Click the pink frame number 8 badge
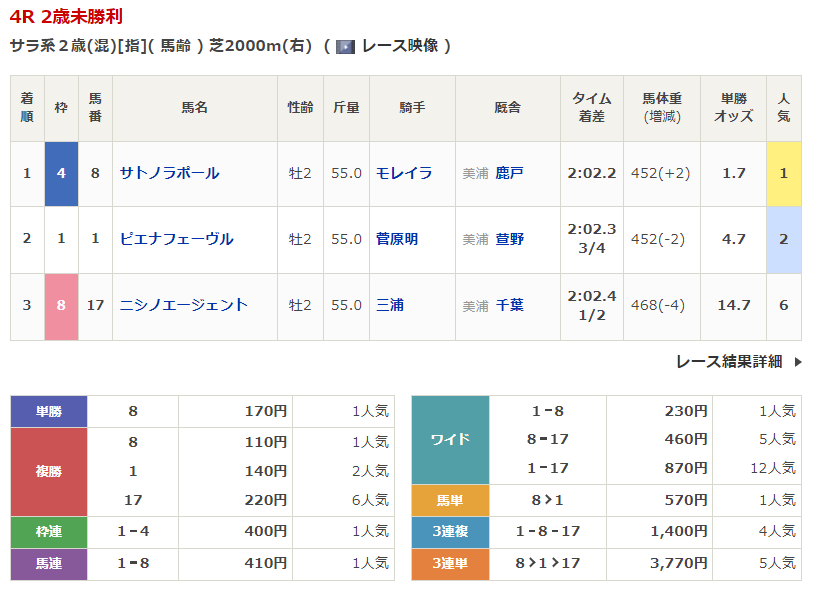This screenshot has width=818, height=590. point(61,305)
